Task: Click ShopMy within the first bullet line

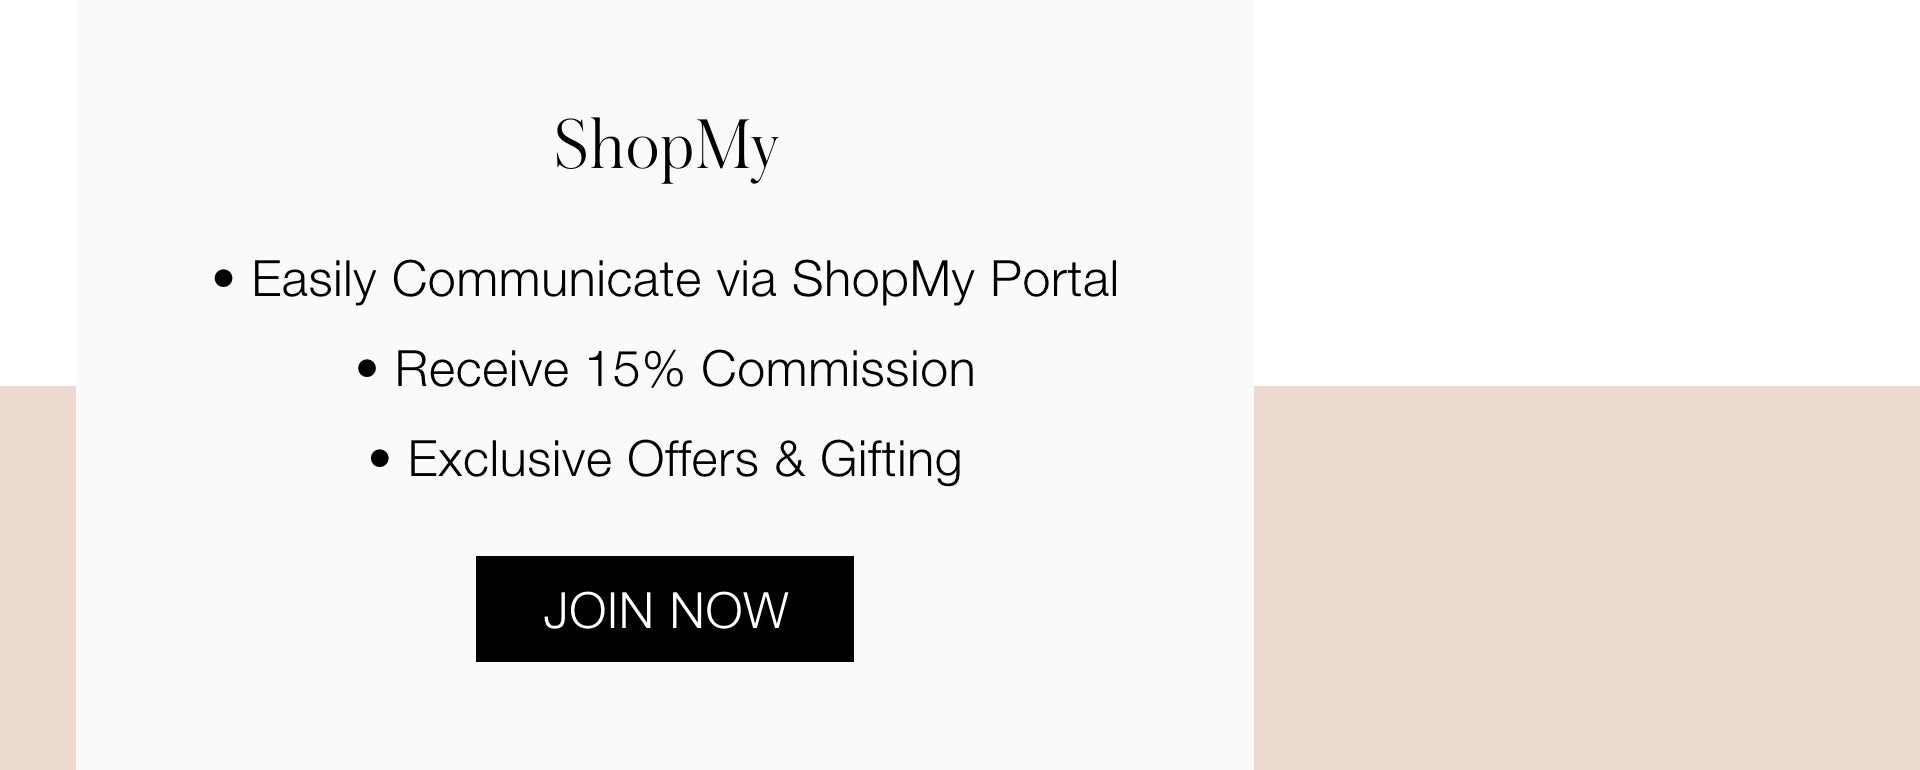Action: 882,280
